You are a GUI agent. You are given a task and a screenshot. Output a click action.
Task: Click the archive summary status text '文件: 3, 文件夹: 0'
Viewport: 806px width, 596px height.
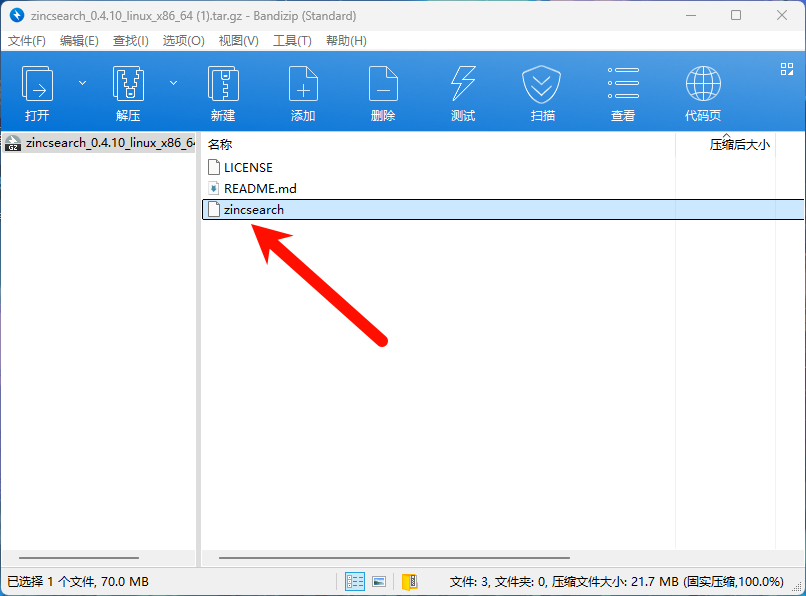[499, 582]
